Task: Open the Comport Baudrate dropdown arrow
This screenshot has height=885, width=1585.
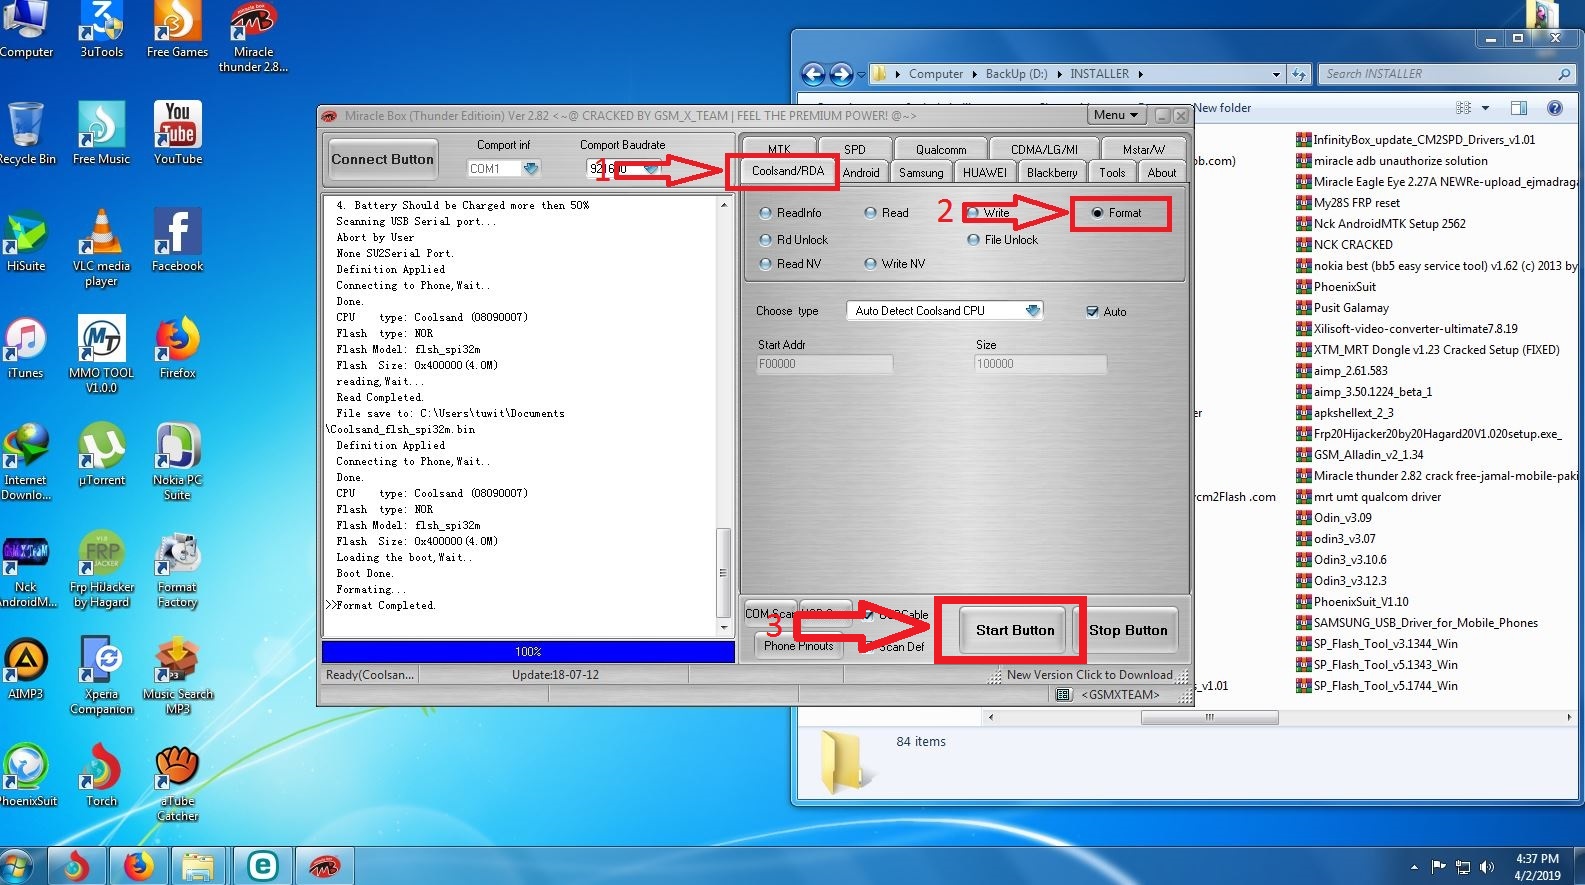Action: click(652, 169)
